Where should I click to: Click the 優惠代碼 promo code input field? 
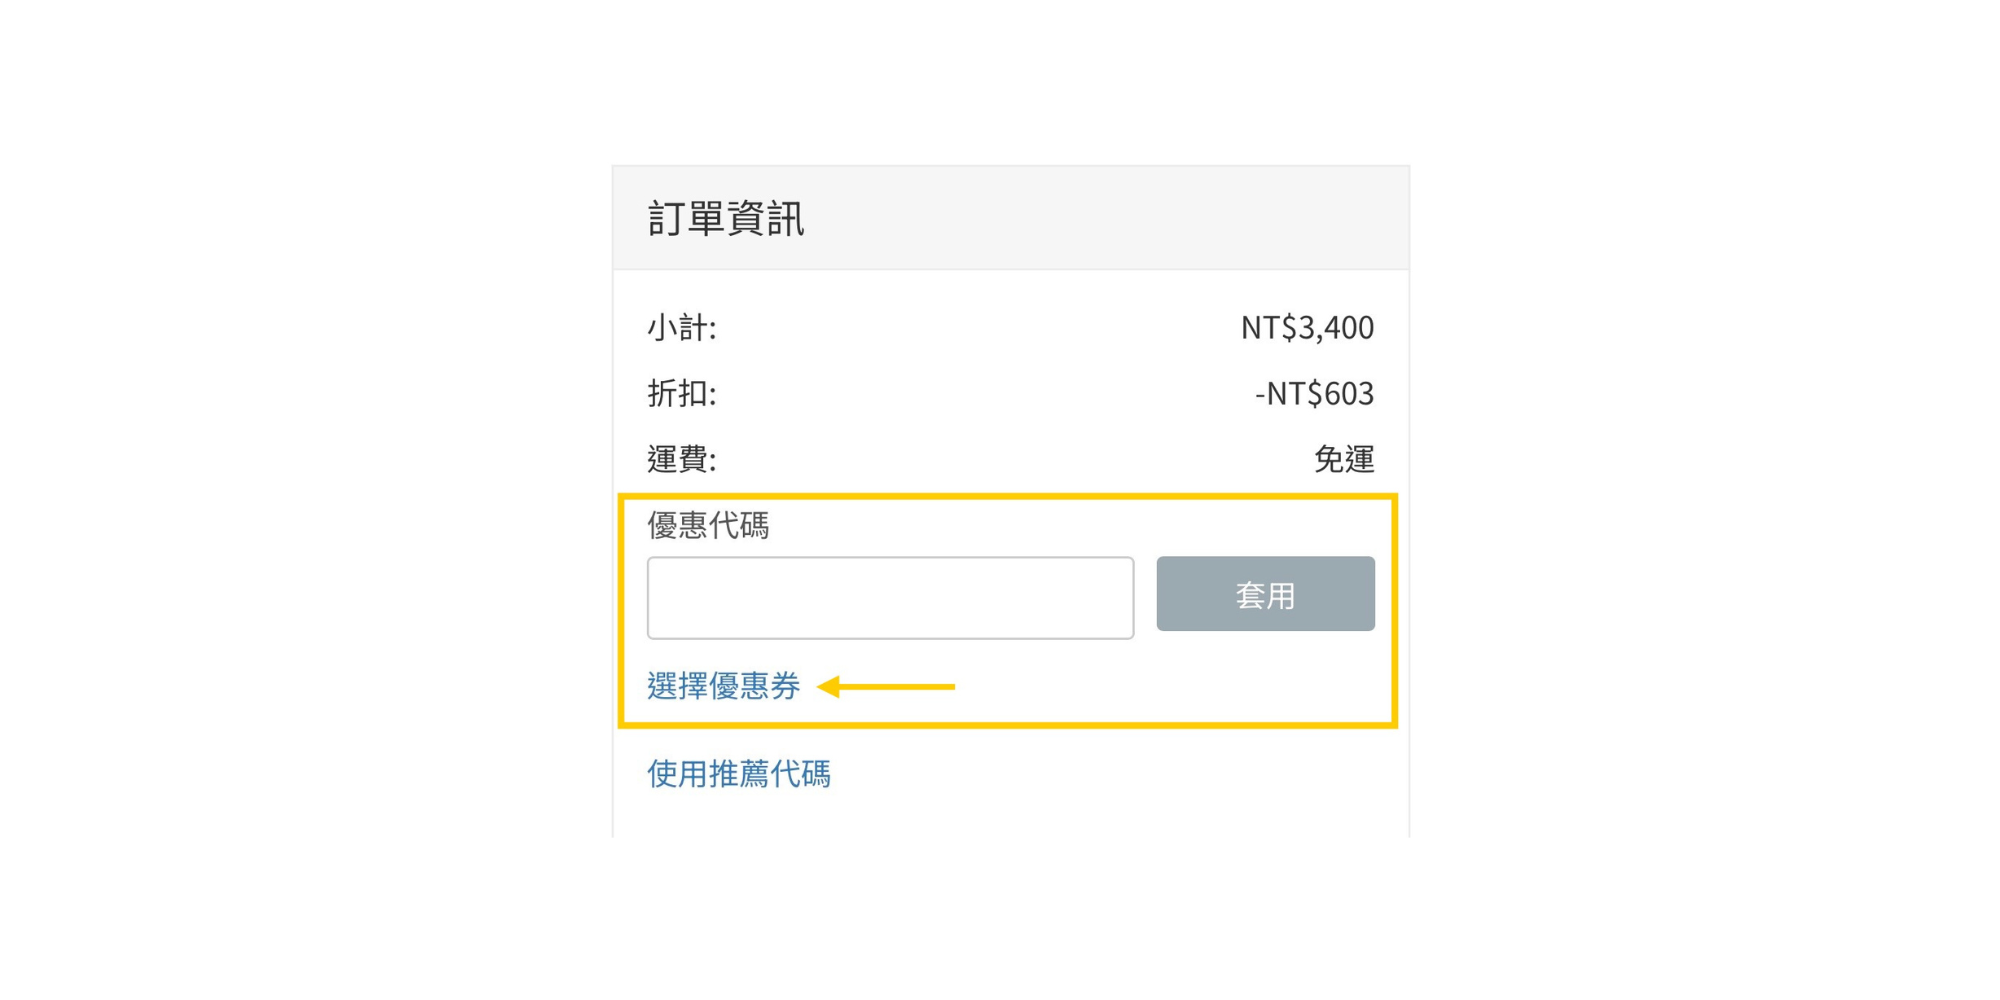890,598
